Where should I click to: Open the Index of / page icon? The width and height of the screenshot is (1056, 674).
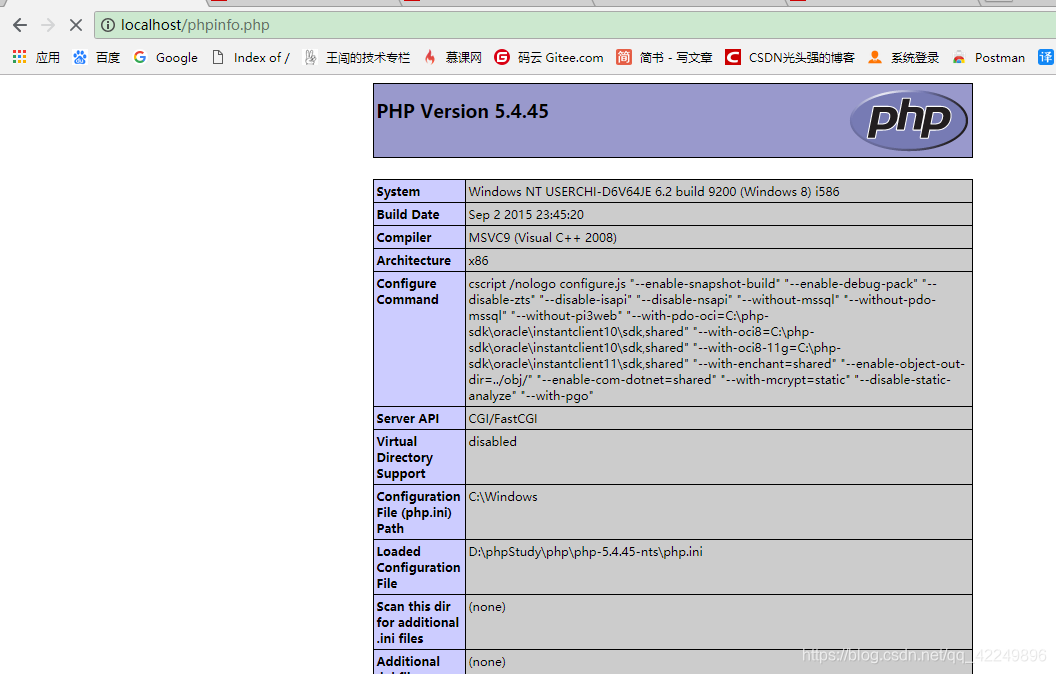[x=218, y=57]
